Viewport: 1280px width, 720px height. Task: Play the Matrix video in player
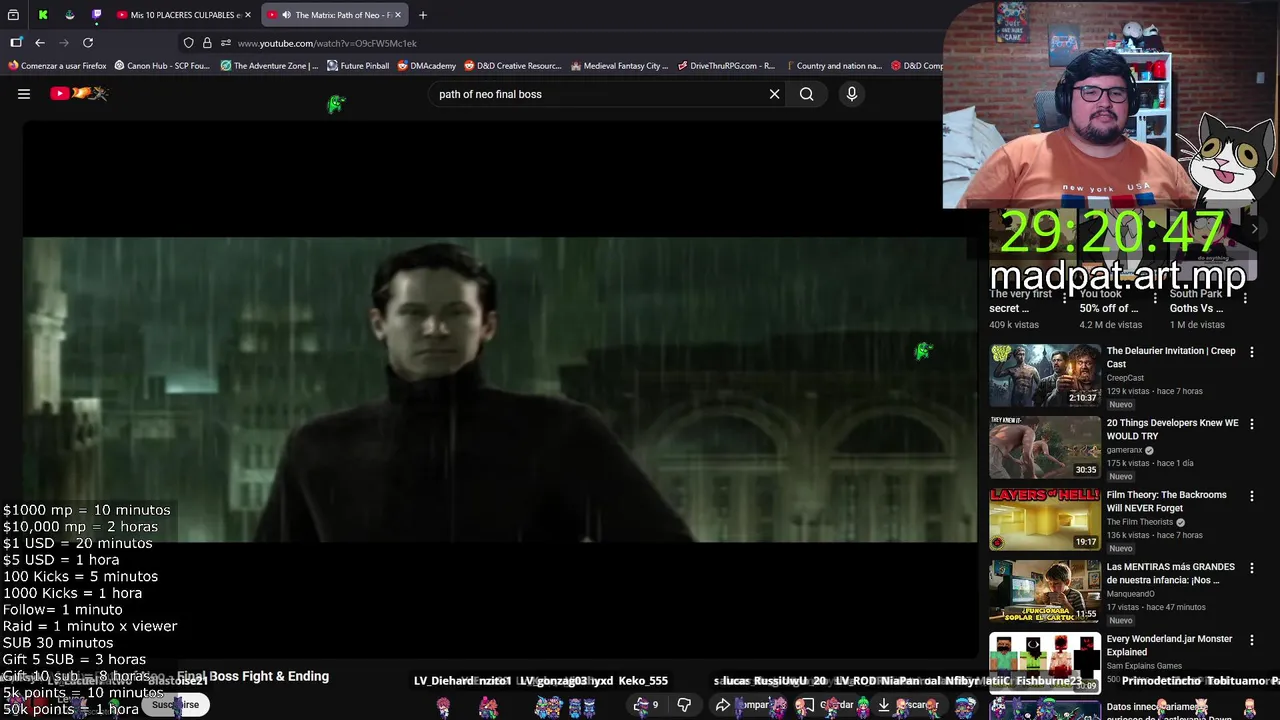[500, 389]
